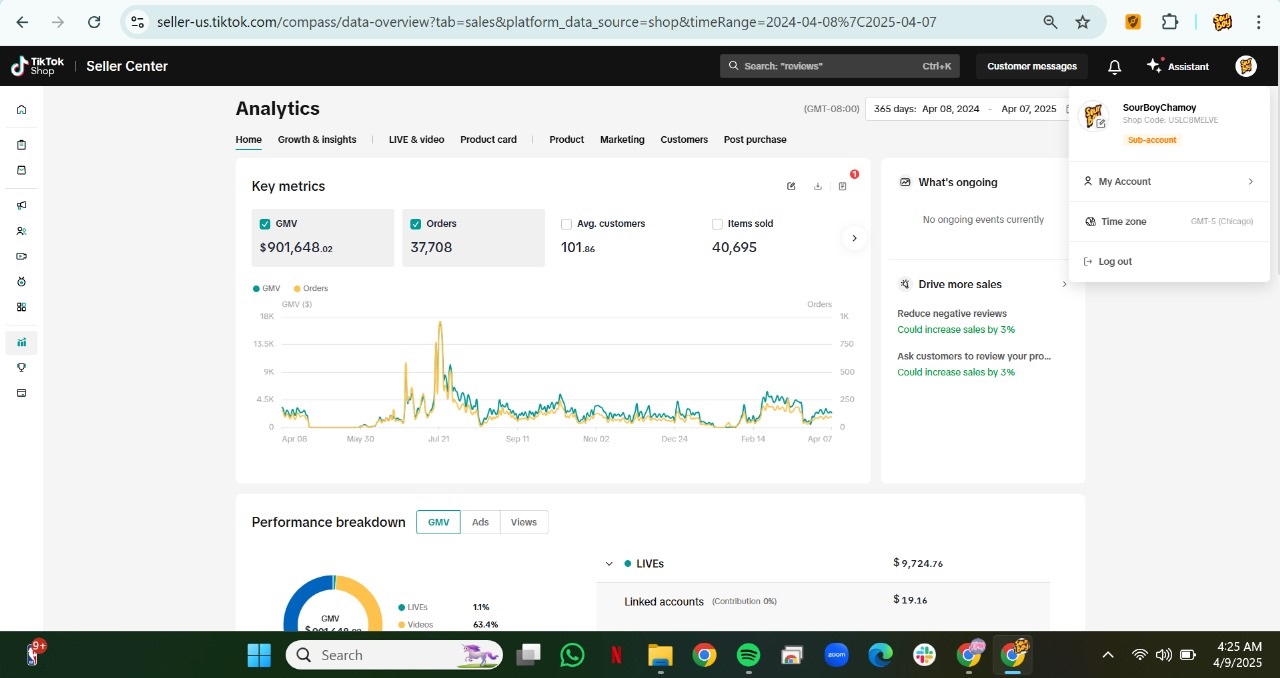The width and height of the screenshot is (1280, 678).
Task: Enable the Avg. customers checkbox
Action: pos(567,224)
